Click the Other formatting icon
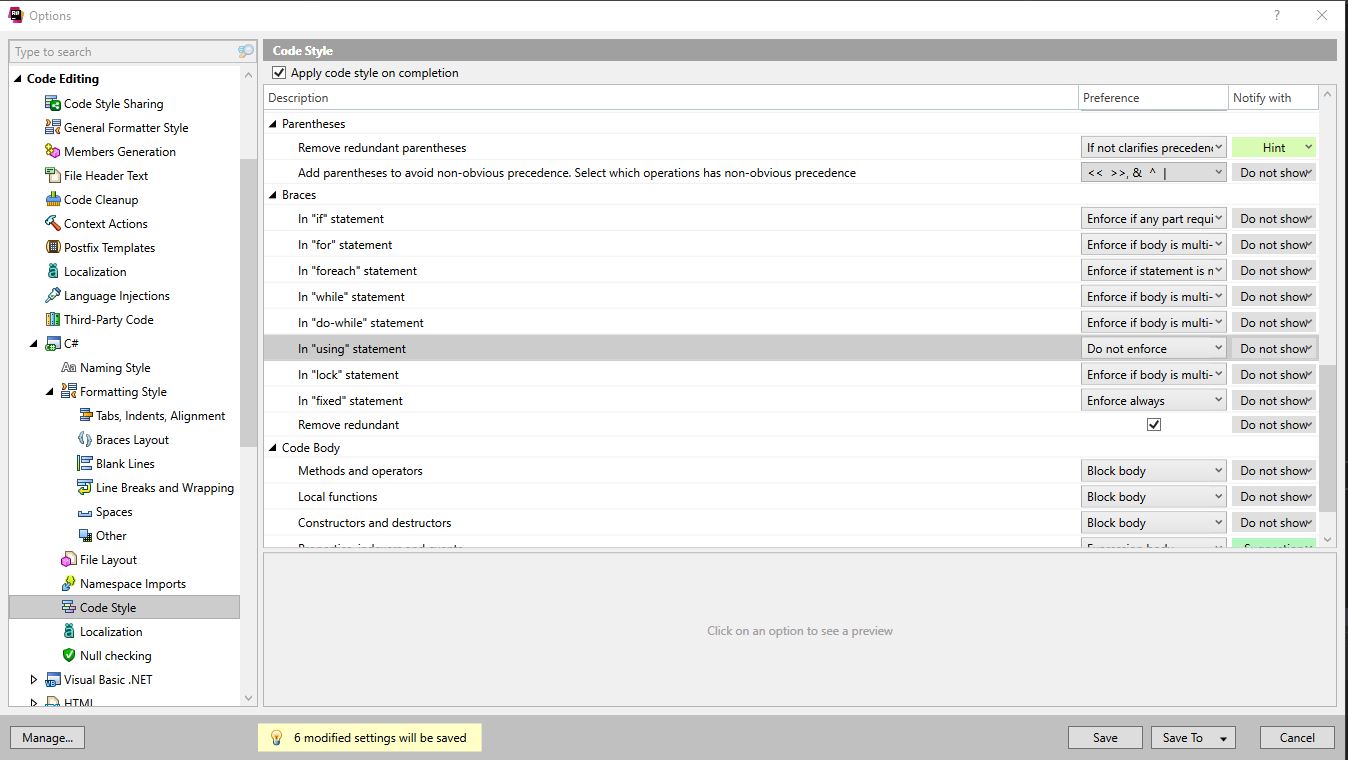The image size is (1348, 760). coord(85,535)
